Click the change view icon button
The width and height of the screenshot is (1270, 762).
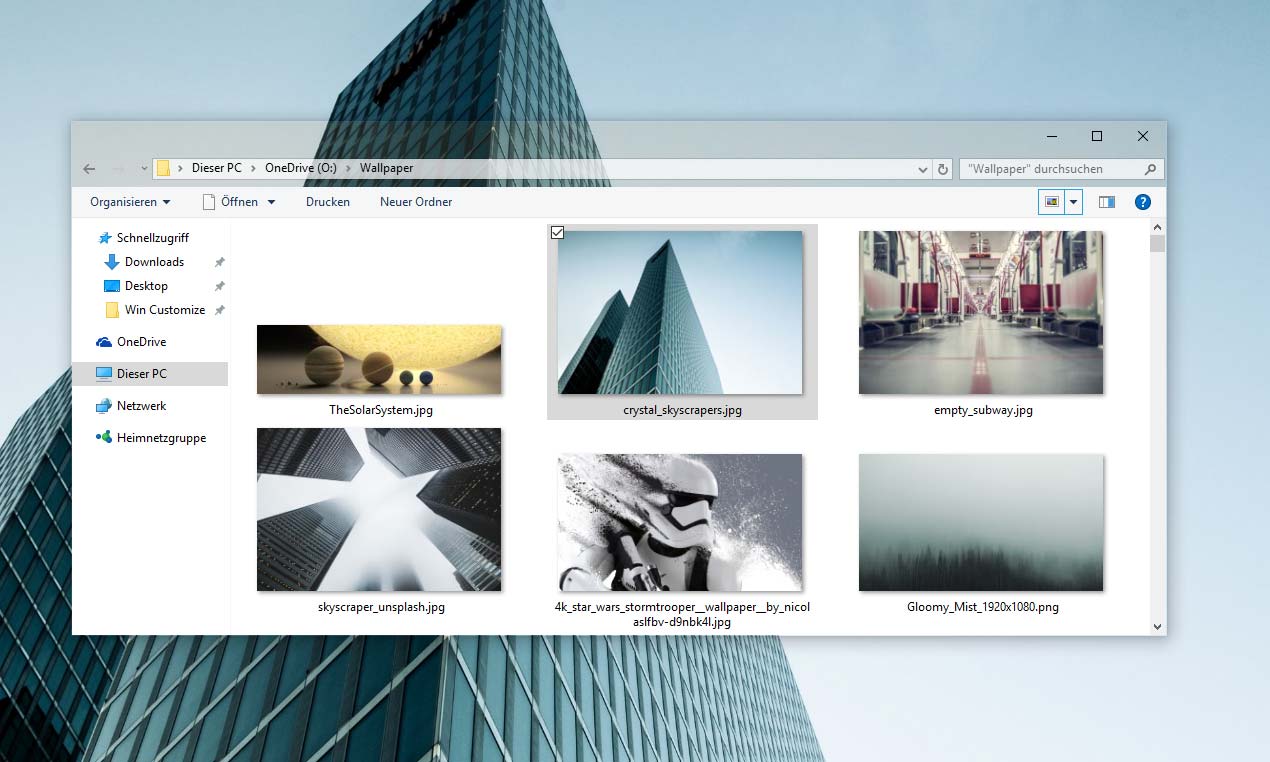(x=1051, y=202)
